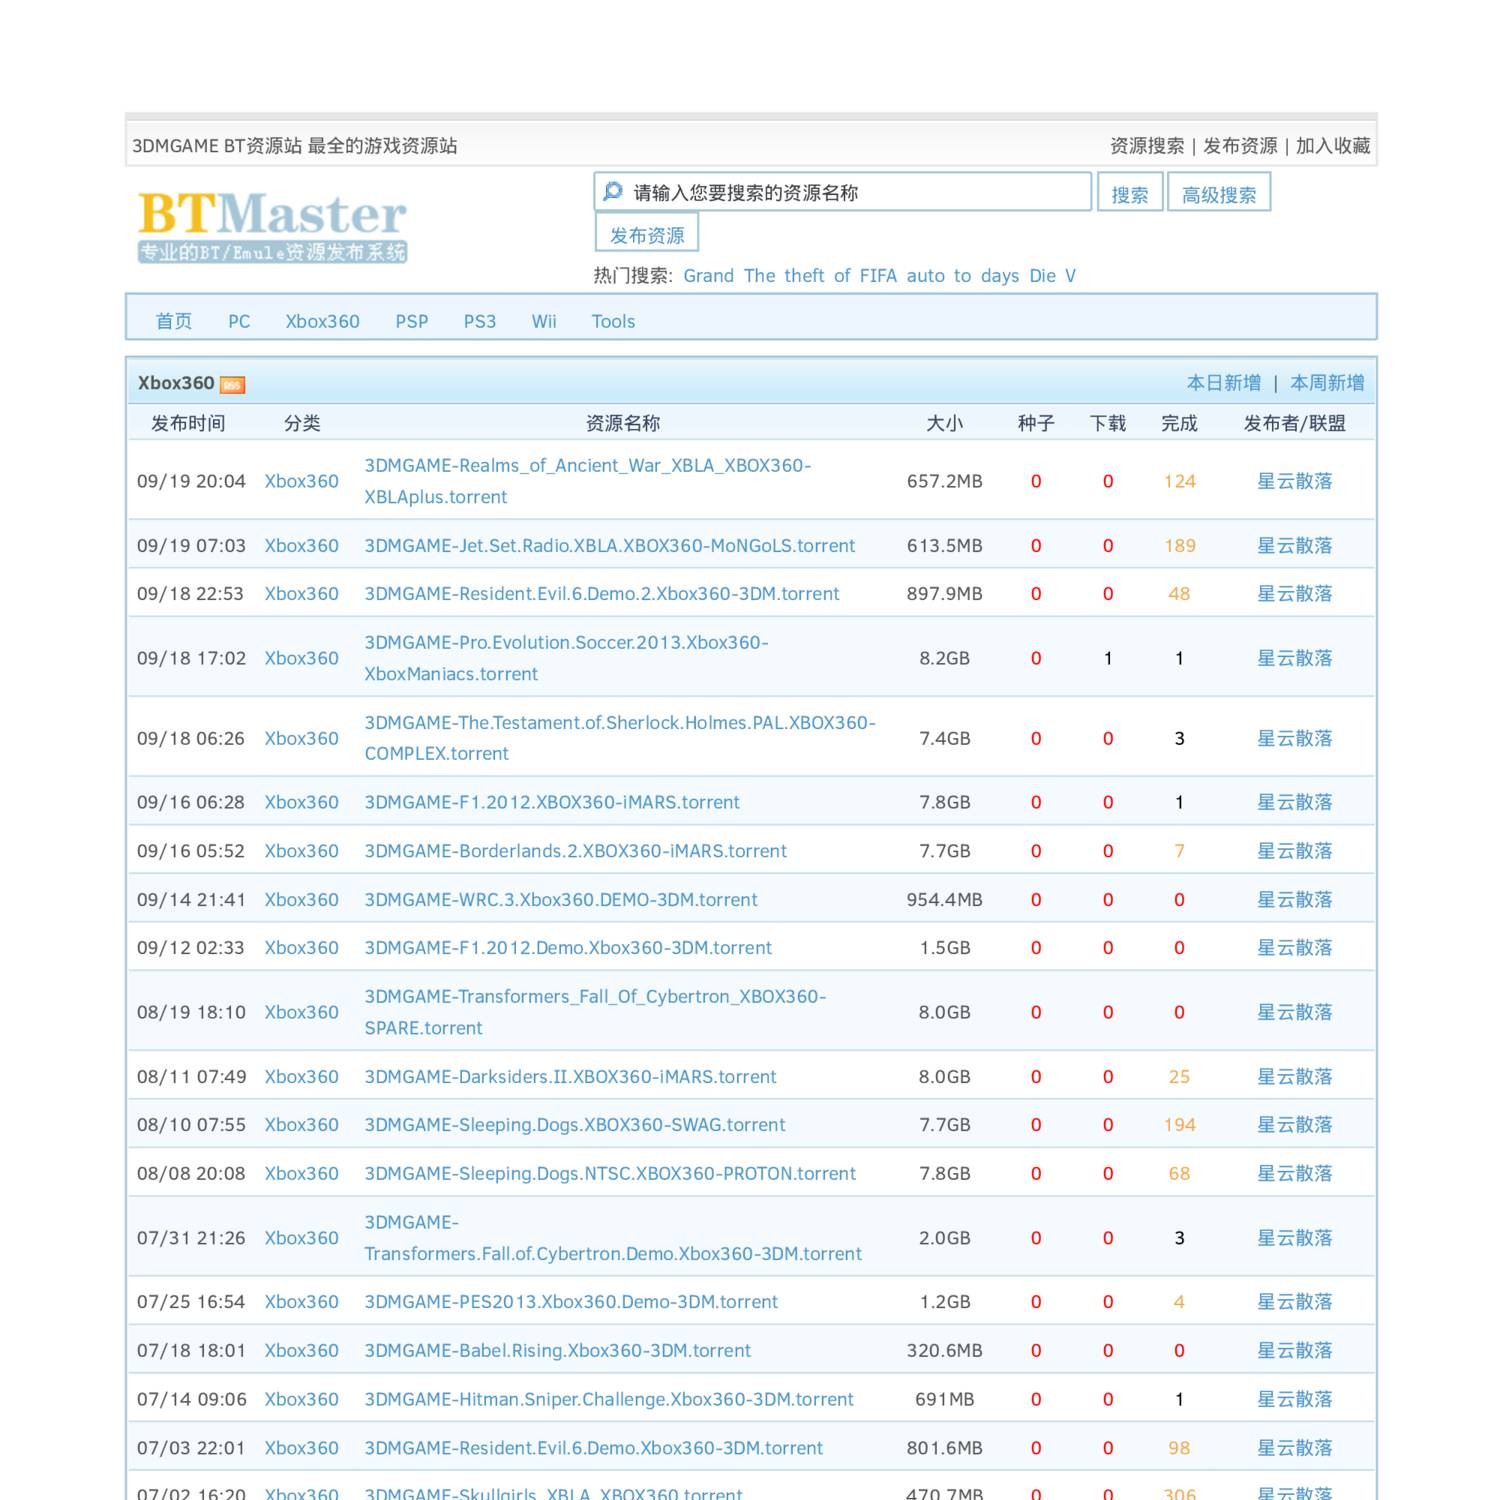The height and width of the screenshot is (1500, 1500).
Task: Switch to the PSP section
Action: coord(412,321)
